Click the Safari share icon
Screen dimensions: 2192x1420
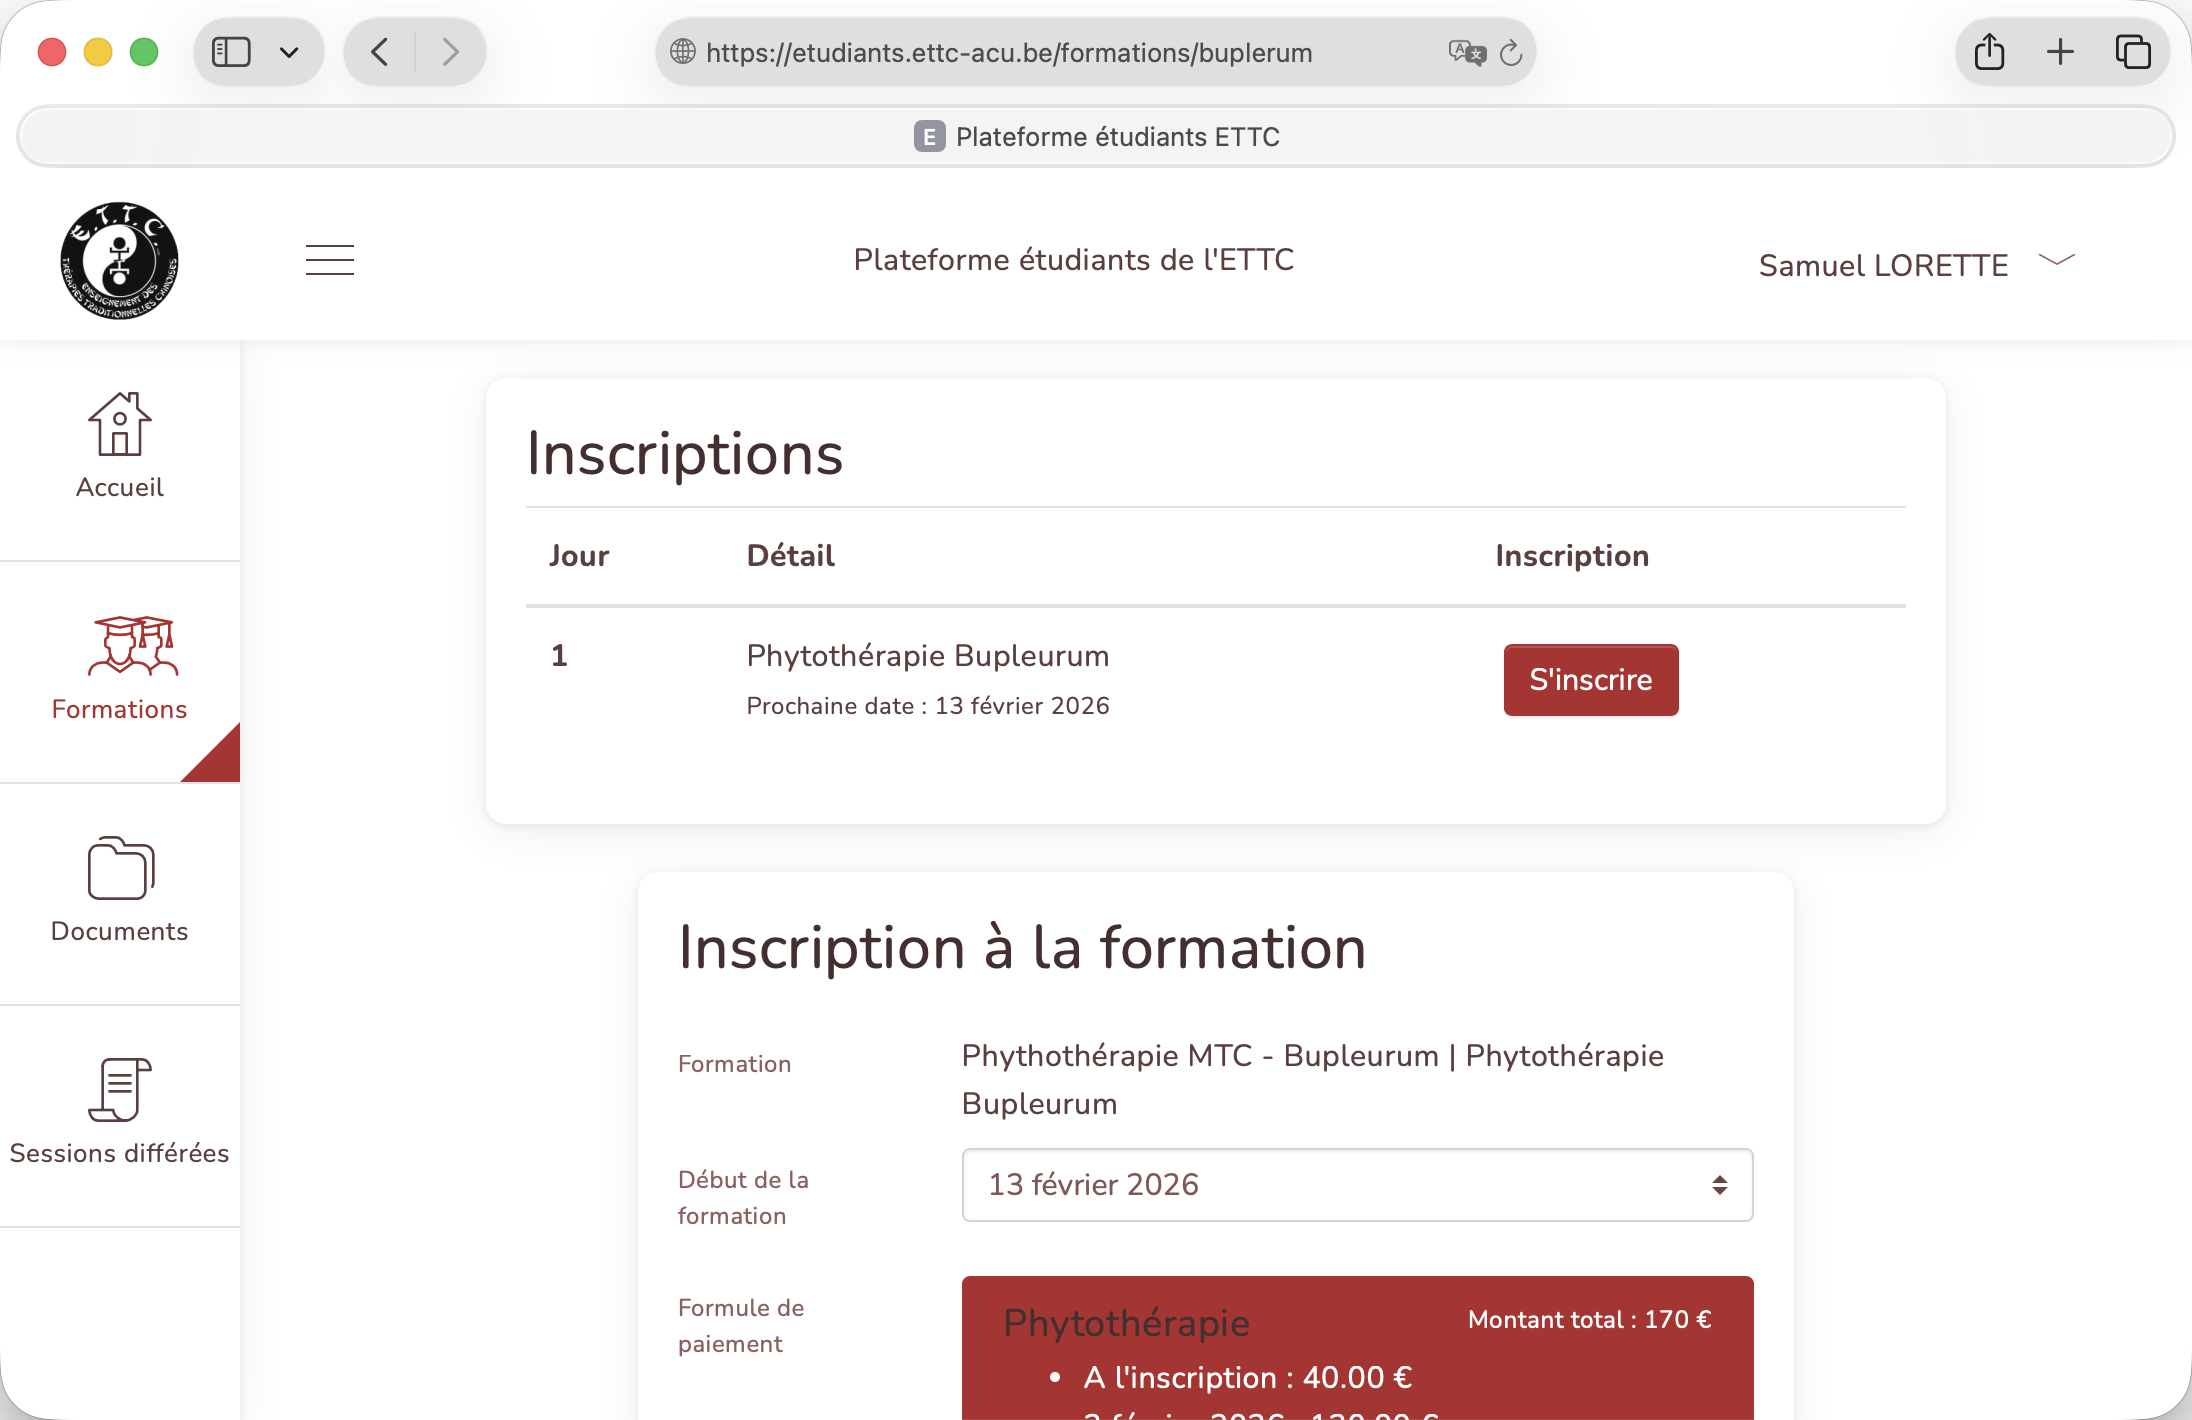1989,52
